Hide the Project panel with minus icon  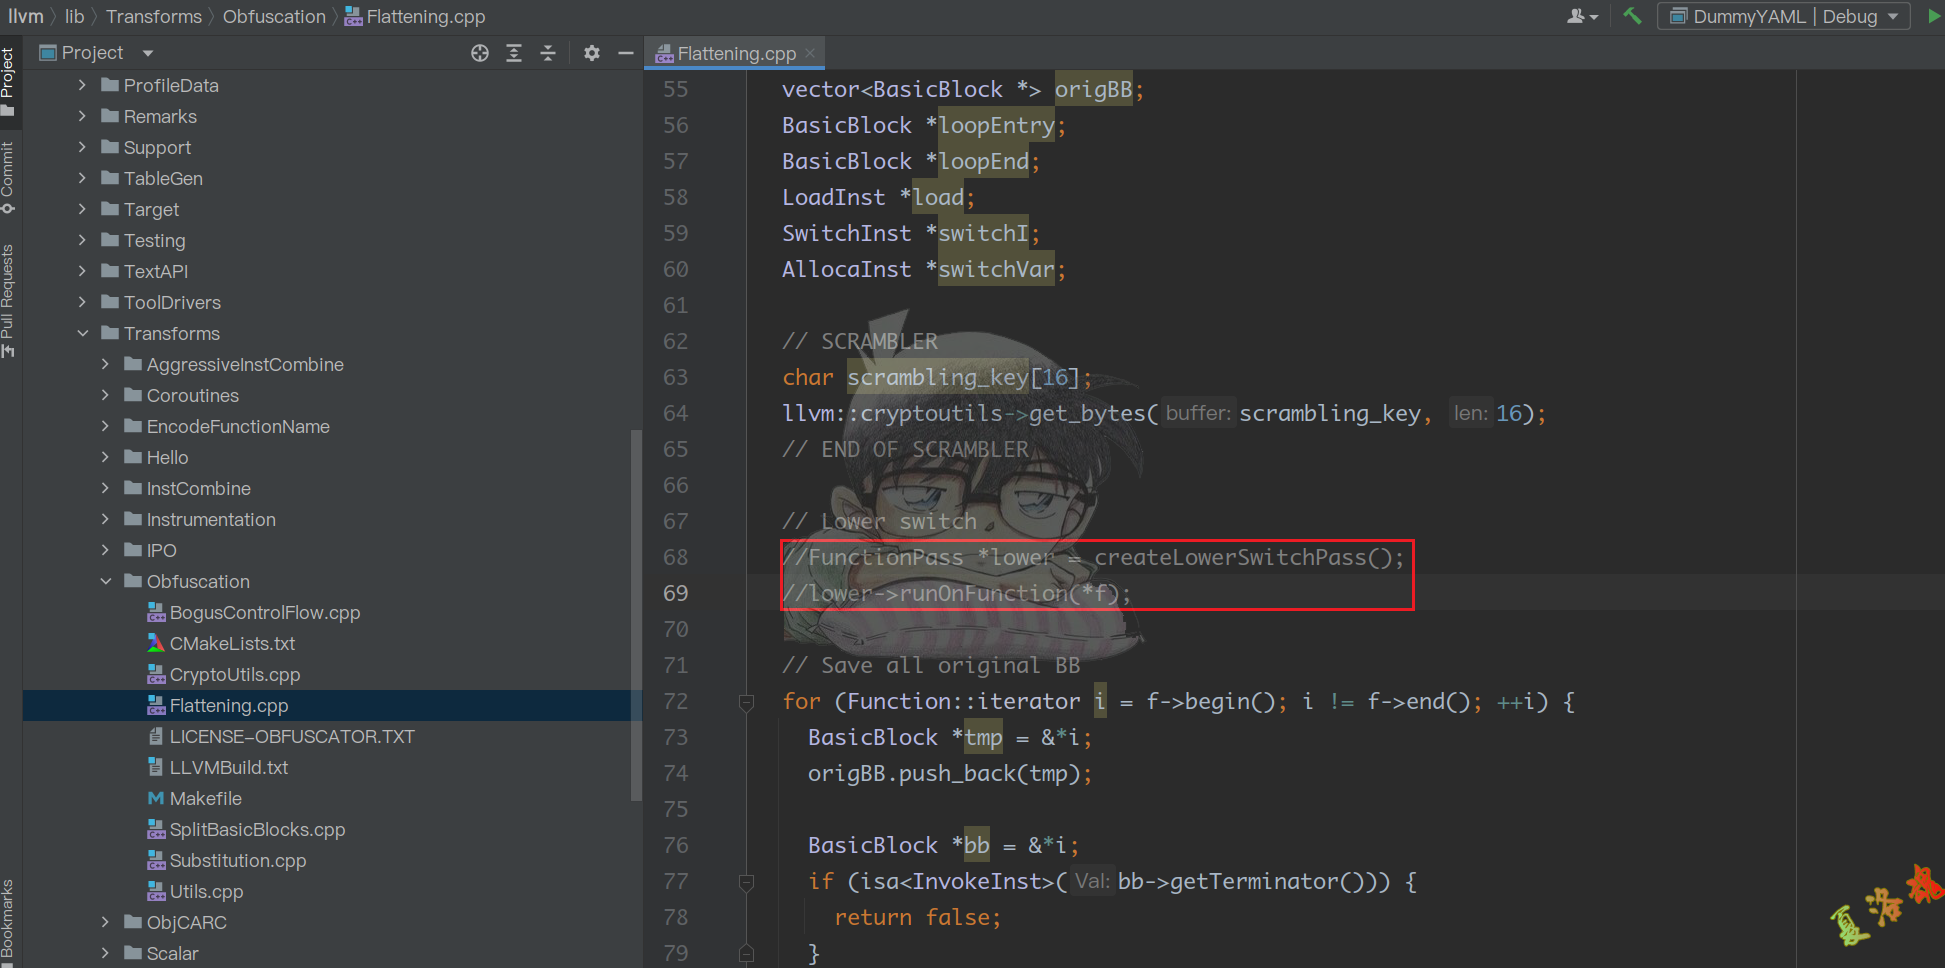[626, 53]
